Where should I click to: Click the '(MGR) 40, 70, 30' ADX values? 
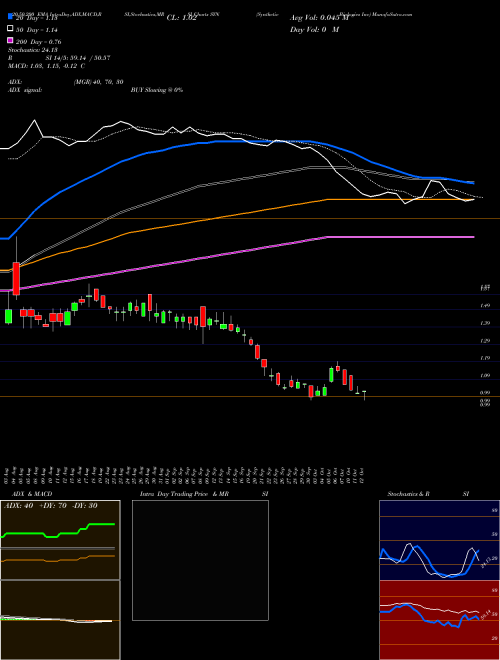click(x=98, y=82)
